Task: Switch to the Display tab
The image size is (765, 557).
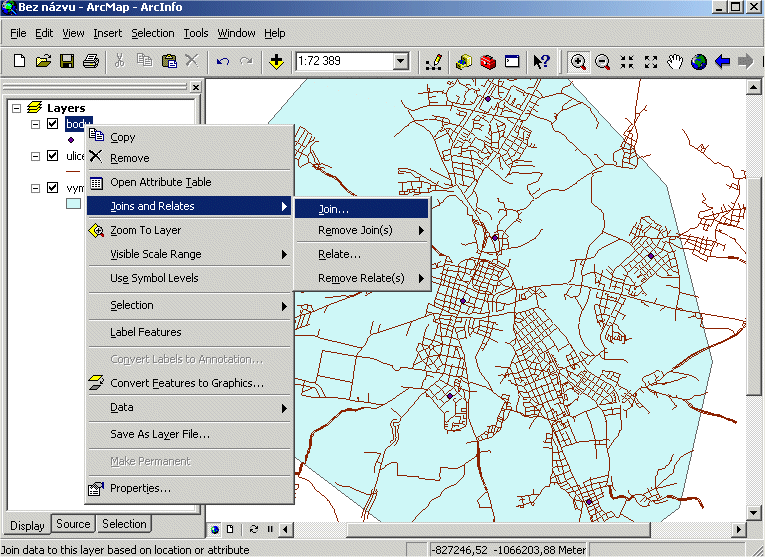Action: pos(27,525)
